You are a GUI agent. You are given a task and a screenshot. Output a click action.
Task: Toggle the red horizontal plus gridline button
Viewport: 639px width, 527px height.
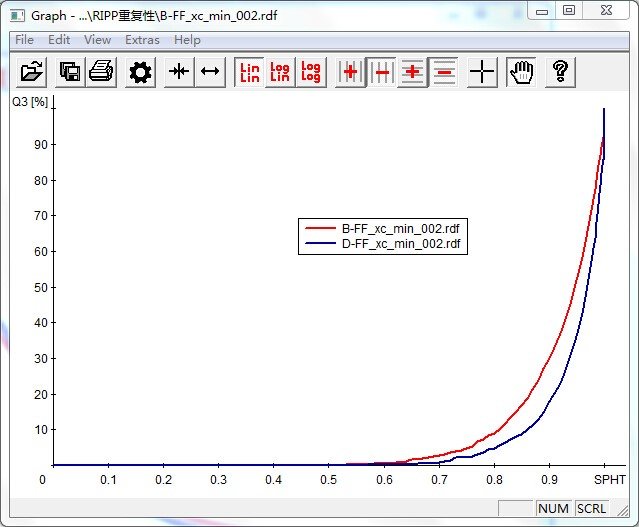click(412, 72)
